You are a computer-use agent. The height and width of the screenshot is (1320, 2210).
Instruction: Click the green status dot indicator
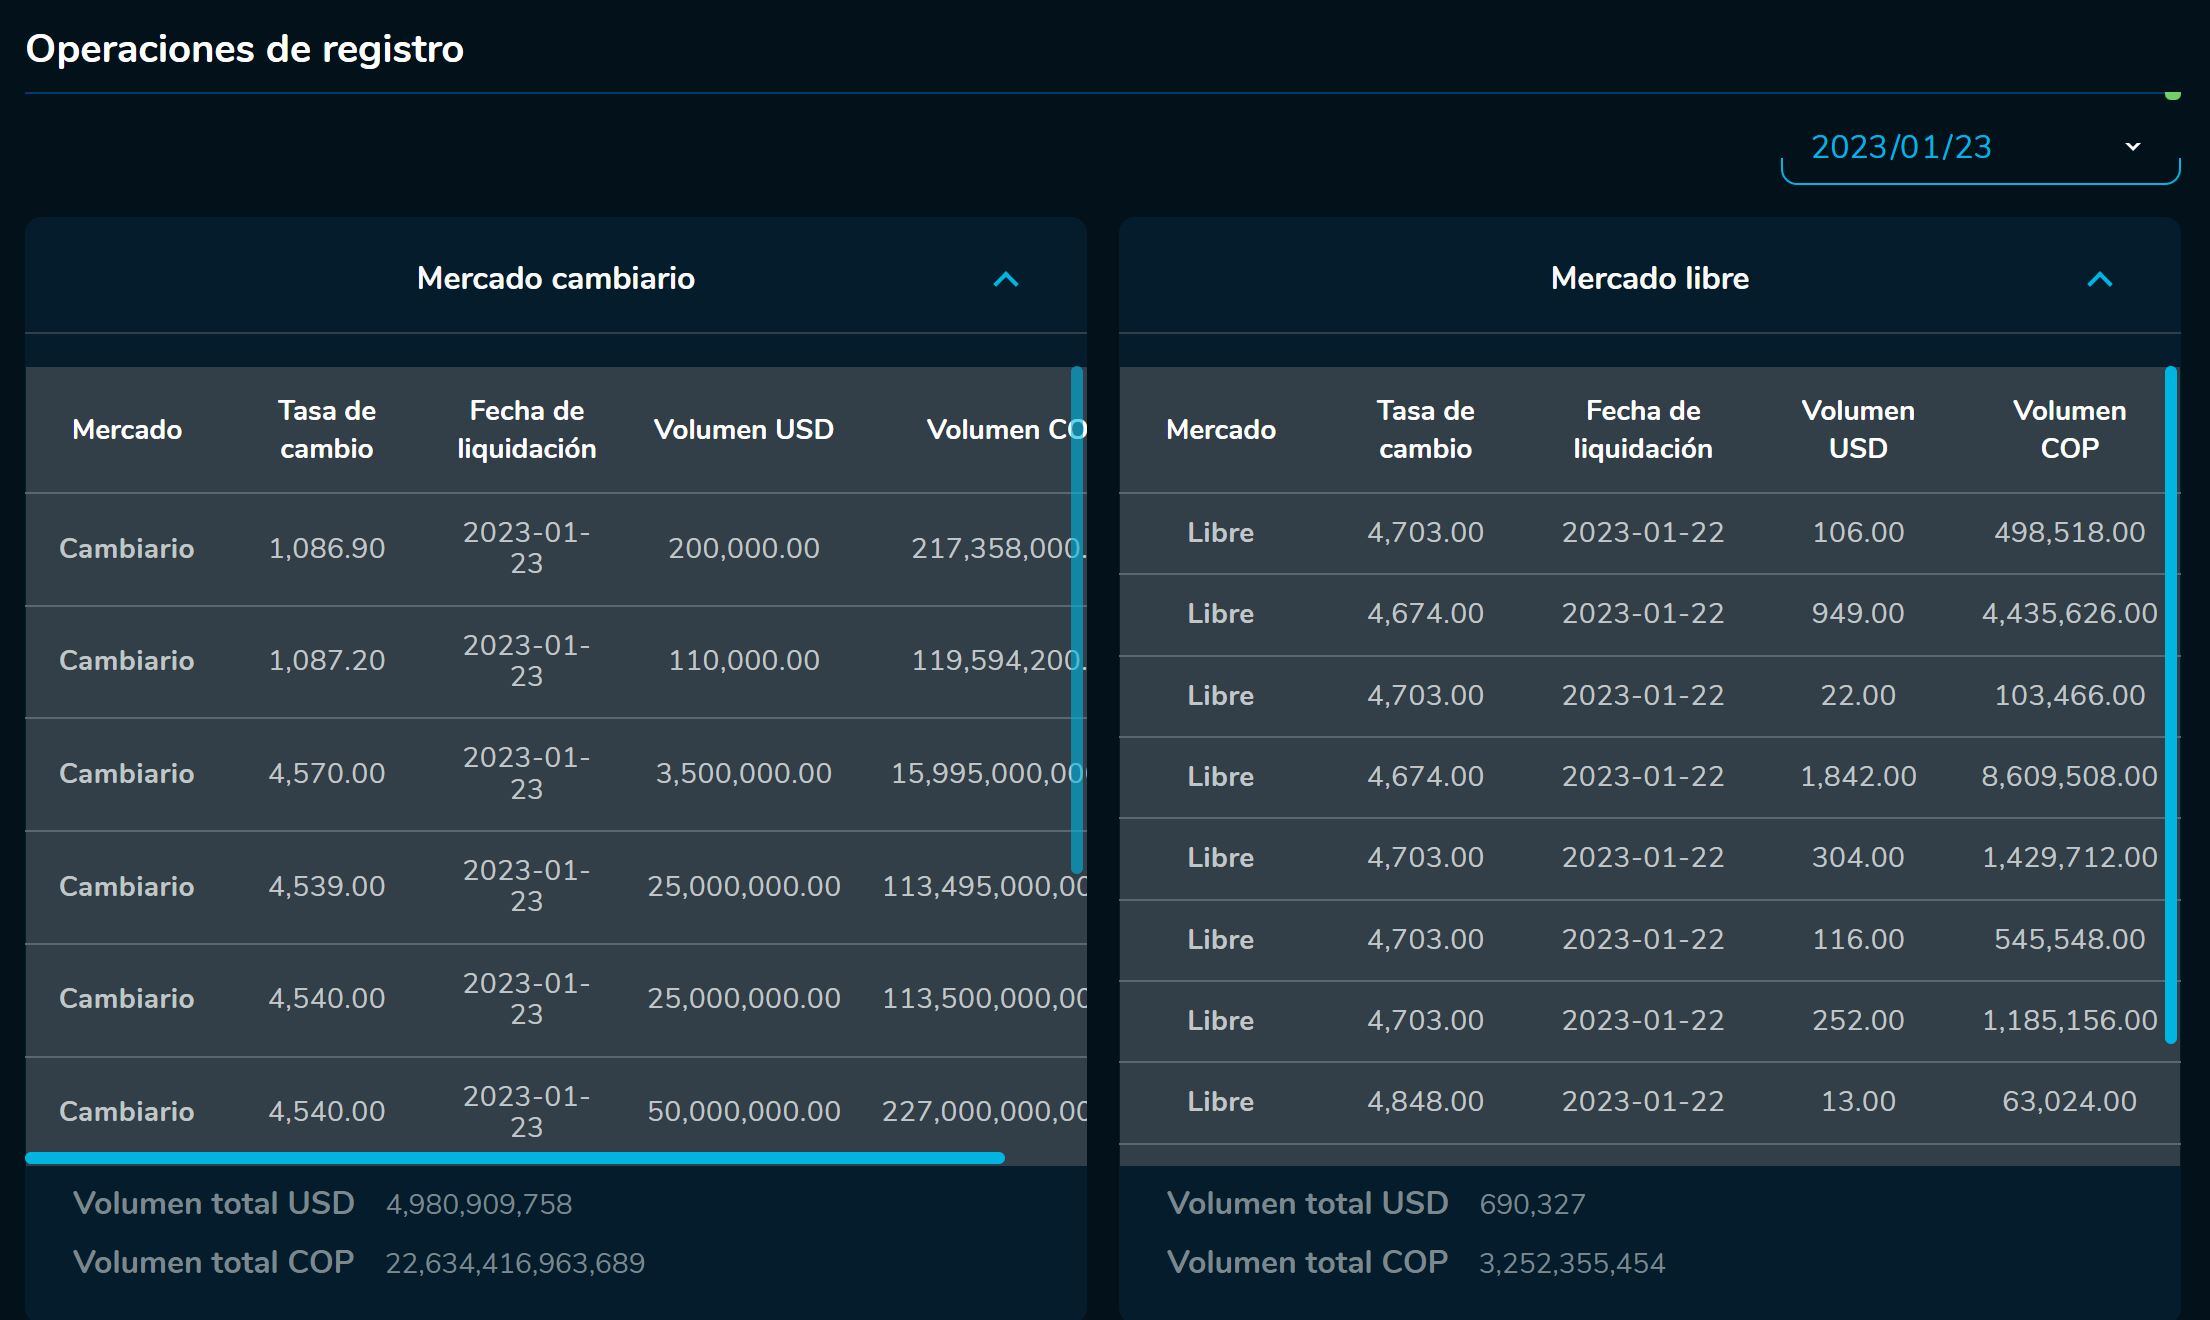[x=2172, y=95]
